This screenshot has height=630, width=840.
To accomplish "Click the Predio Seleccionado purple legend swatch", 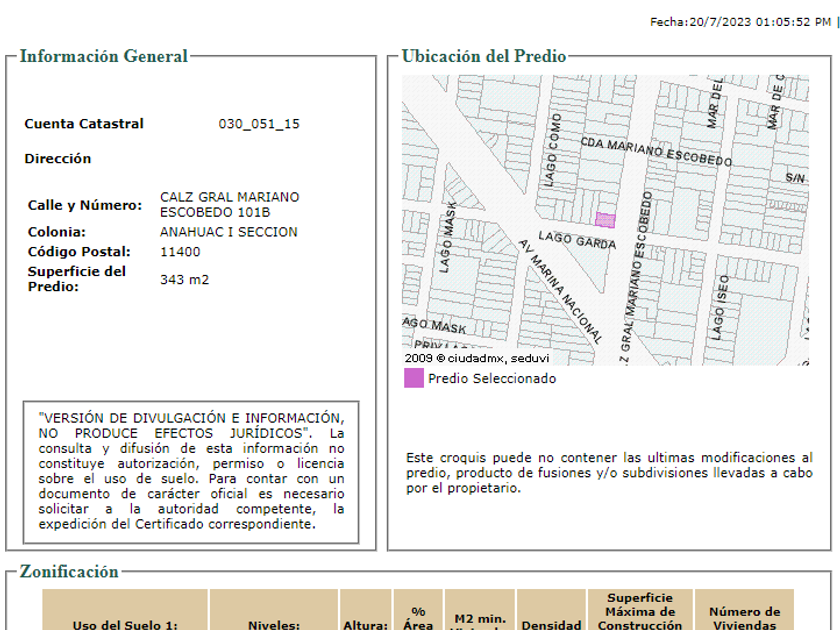I will click(414, 378).
